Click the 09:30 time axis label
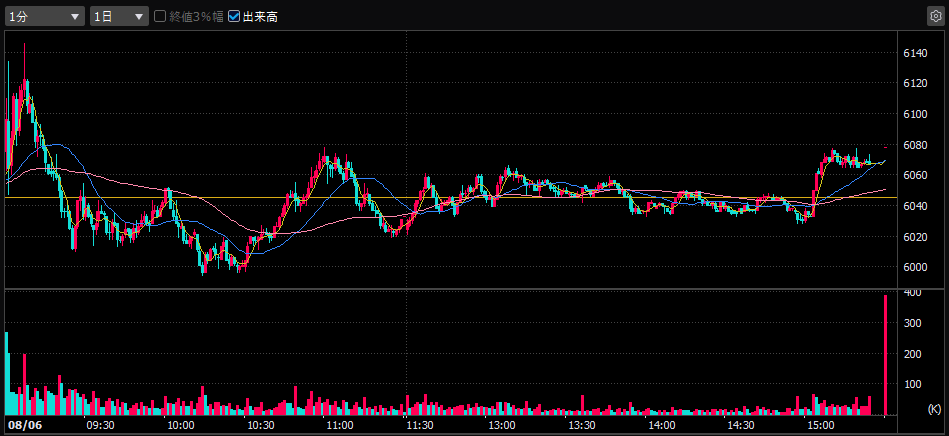 coord(100,424)
